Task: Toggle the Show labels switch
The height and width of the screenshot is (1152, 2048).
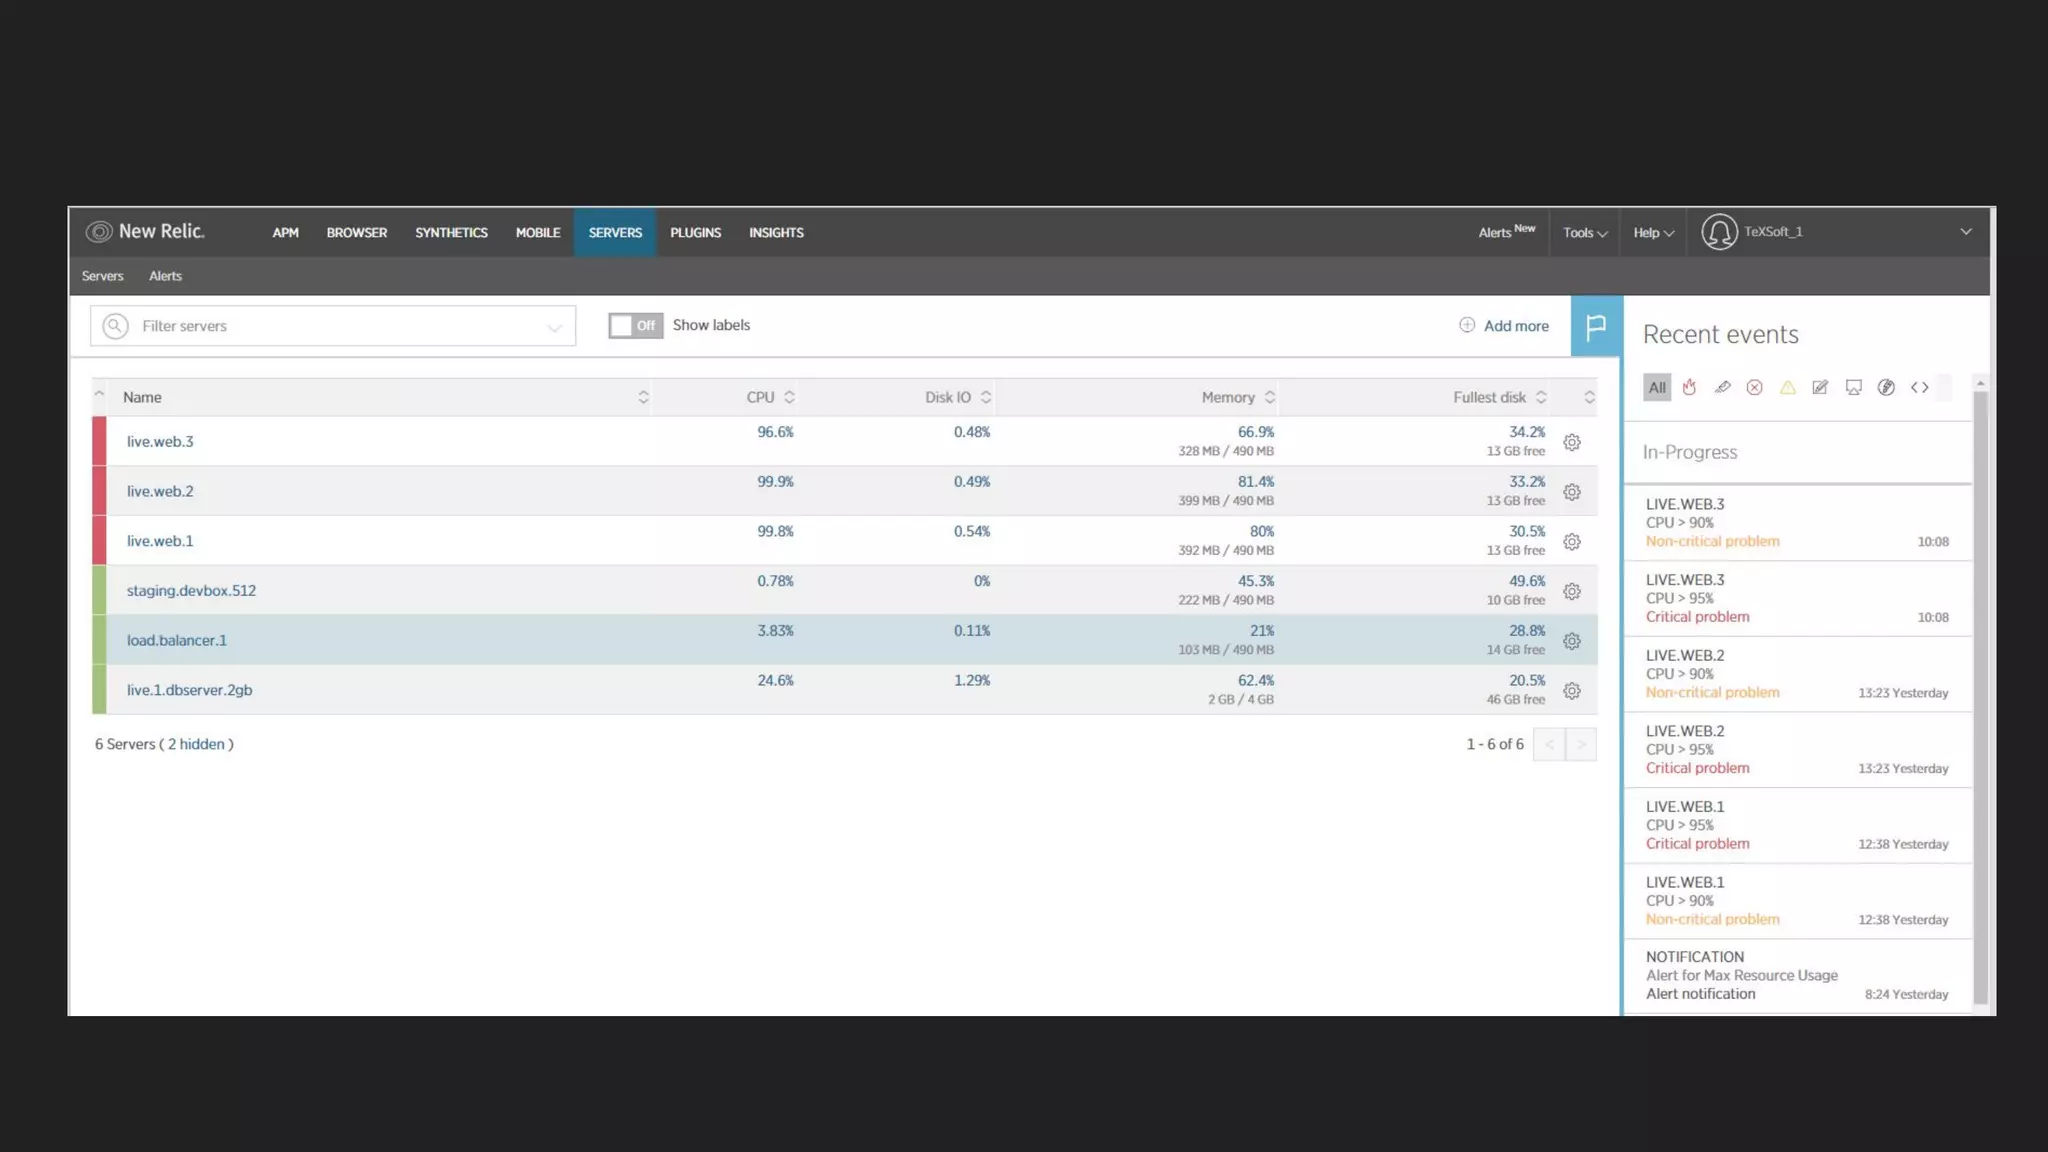Action: click(x=635, y=326)
